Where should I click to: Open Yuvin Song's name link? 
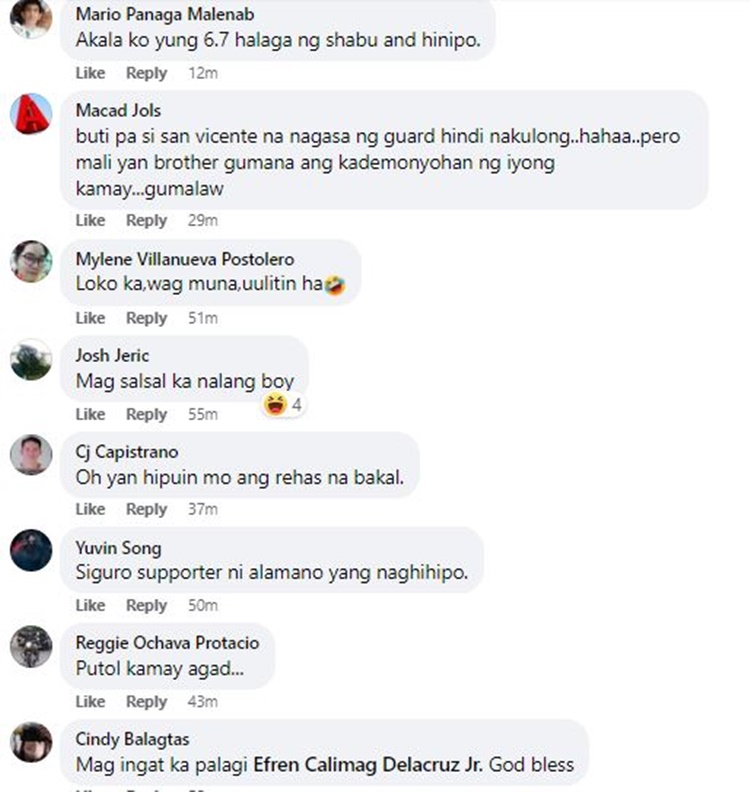pyautogui.click(x=119, y=548)
